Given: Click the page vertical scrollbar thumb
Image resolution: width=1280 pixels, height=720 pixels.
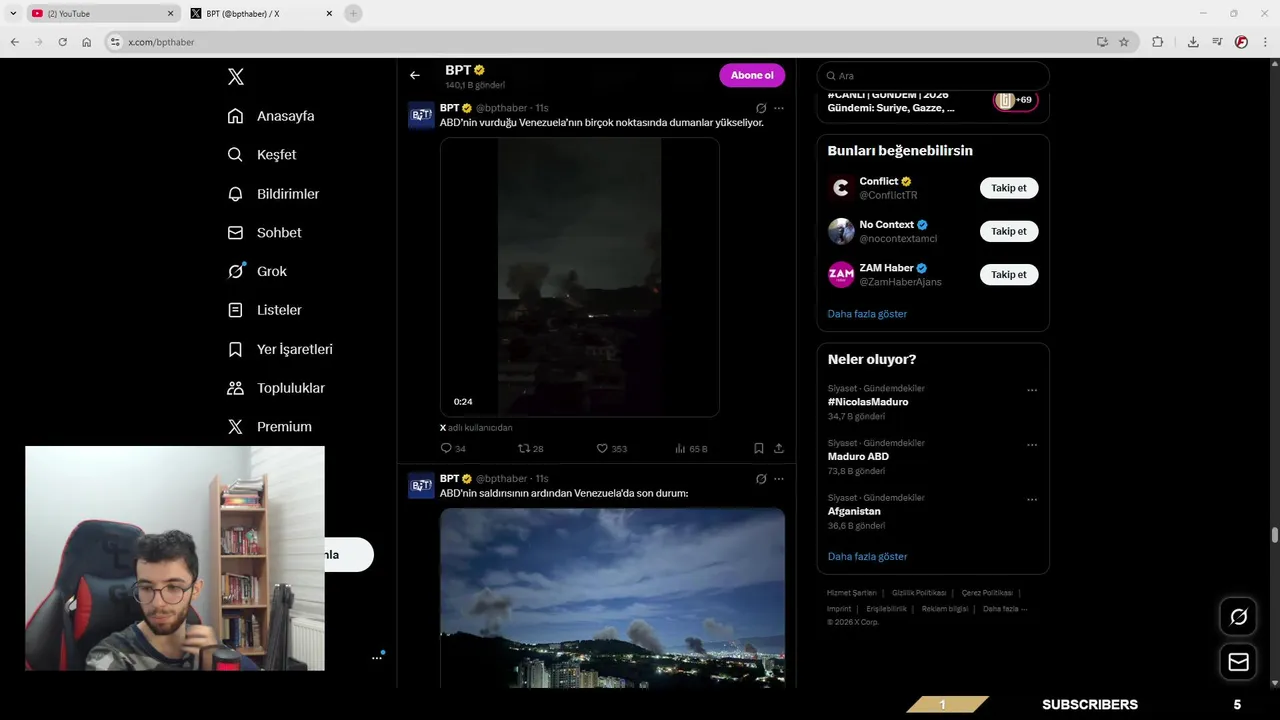Looking at the screenshot, I should click(1275, 535).
